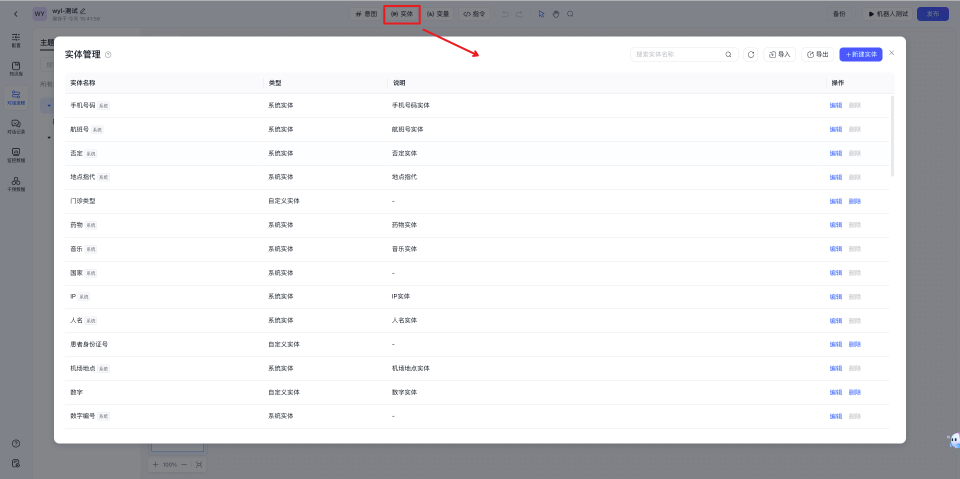Open 对话记录 in the left sidebar
Screen dimensions: 960x479
(x=16, y=126)
